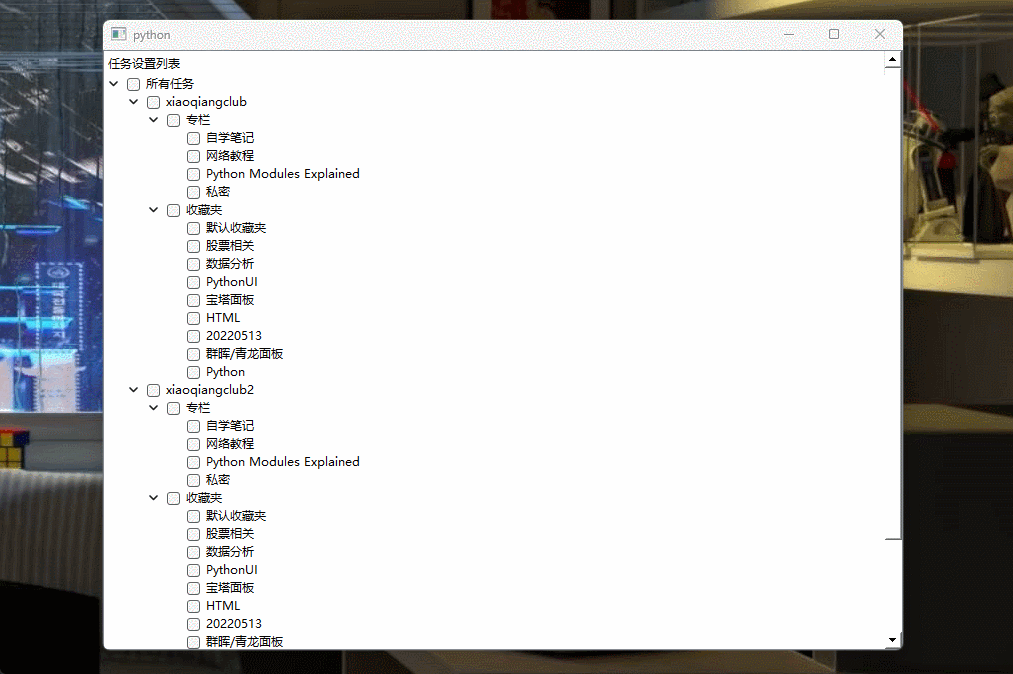Viewport: 1013px width, 674px height.
Task: Collapse the 所有任务 tree node
Action: (113, 84)
